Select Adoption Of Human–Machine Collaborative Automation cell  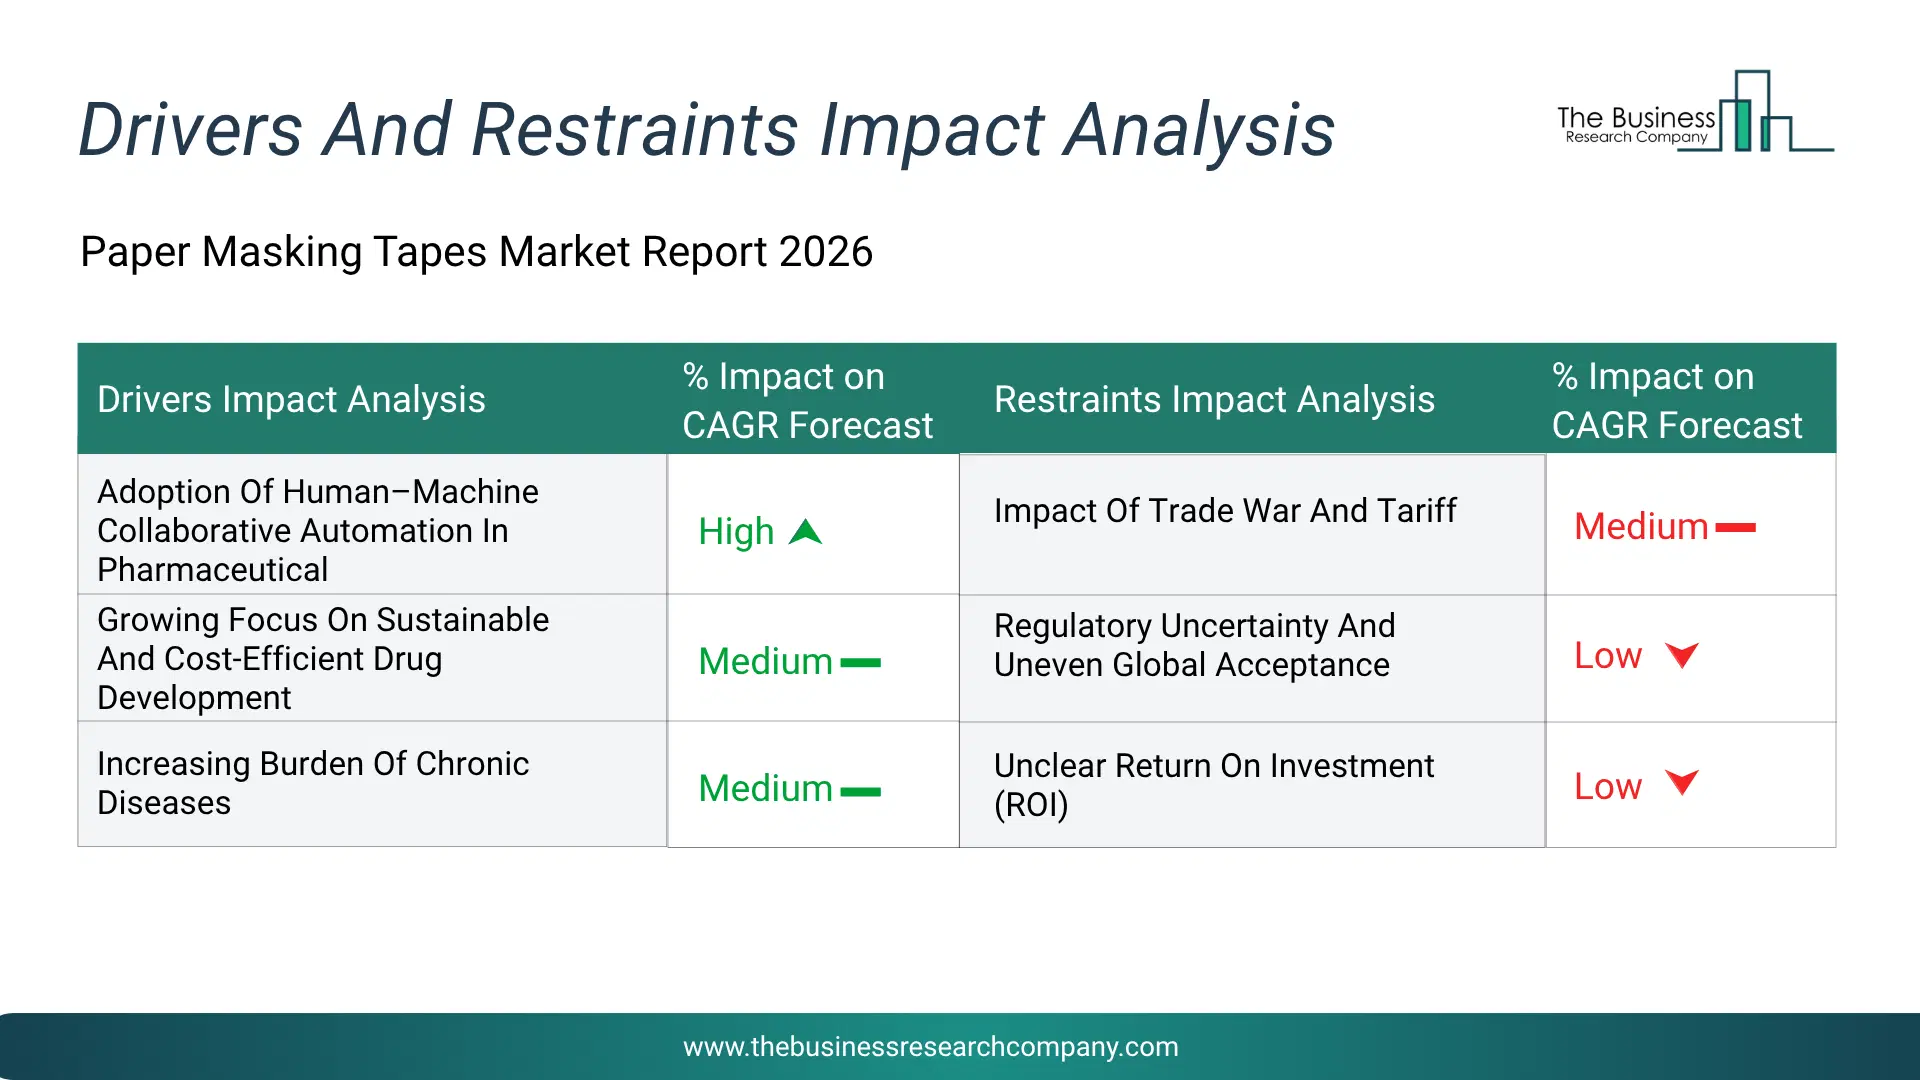pyautogui.click(x=372, y=524)
